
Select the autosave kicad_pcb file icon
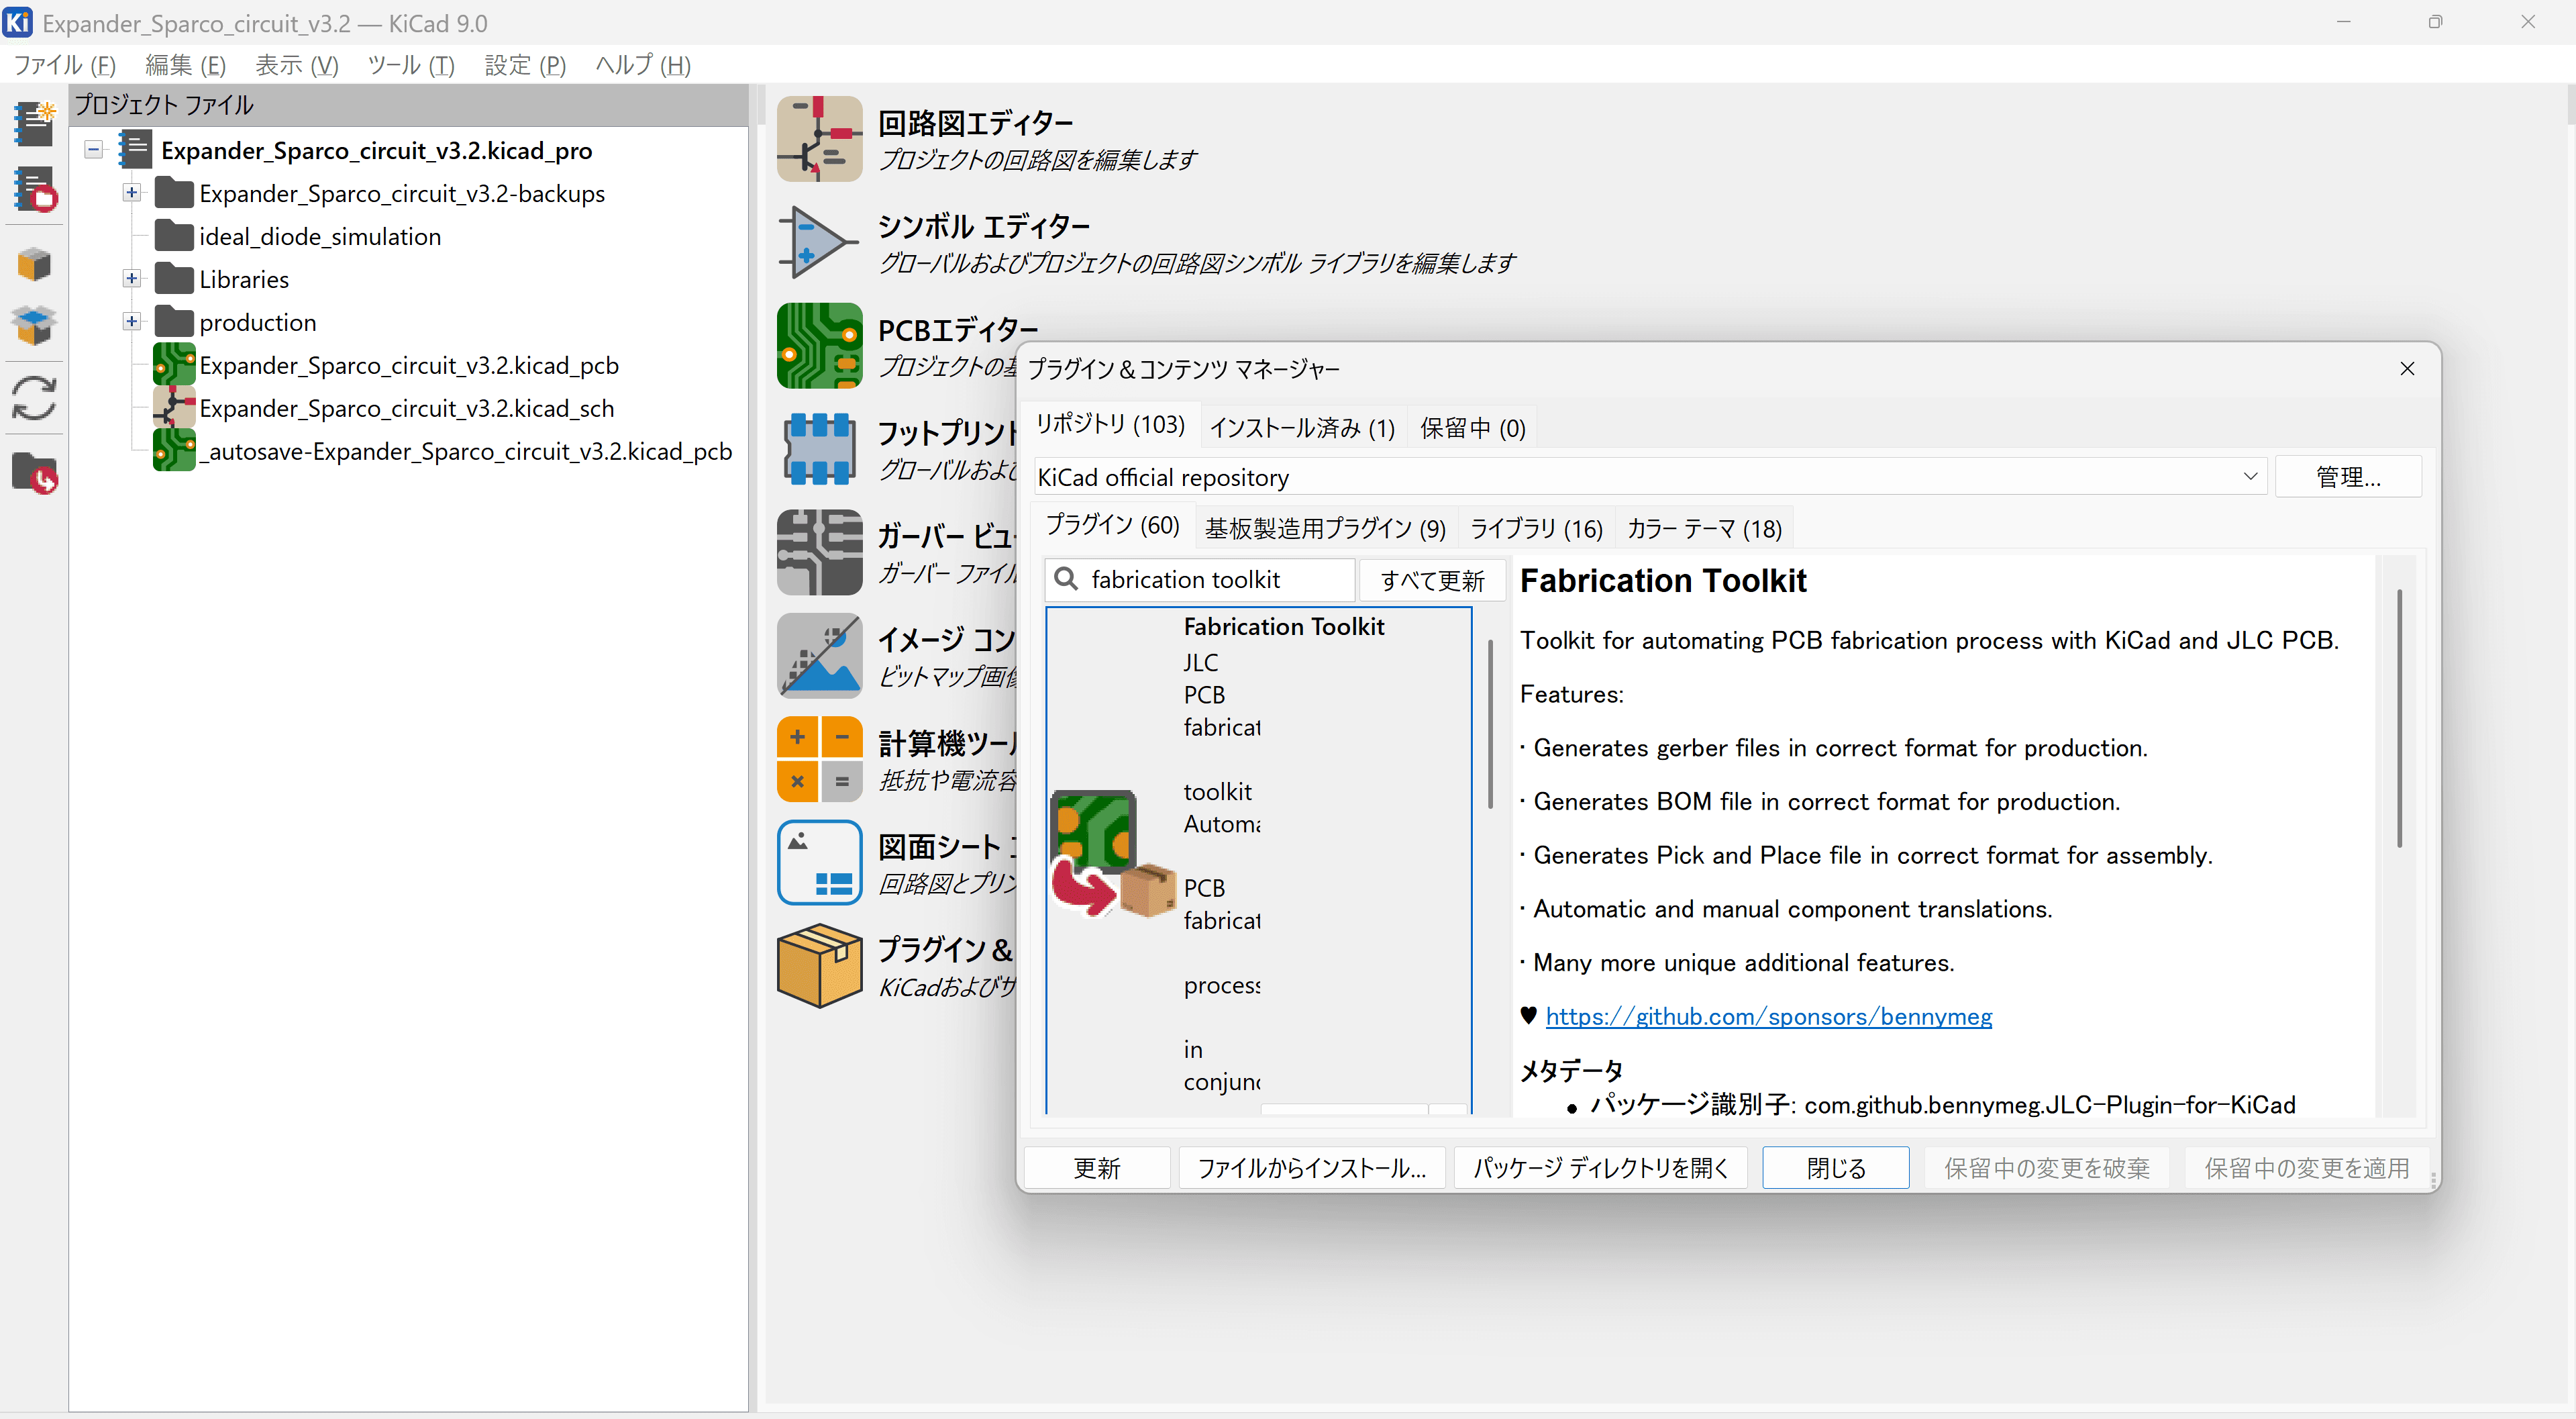pyautogui.click(x=173, y=451)
